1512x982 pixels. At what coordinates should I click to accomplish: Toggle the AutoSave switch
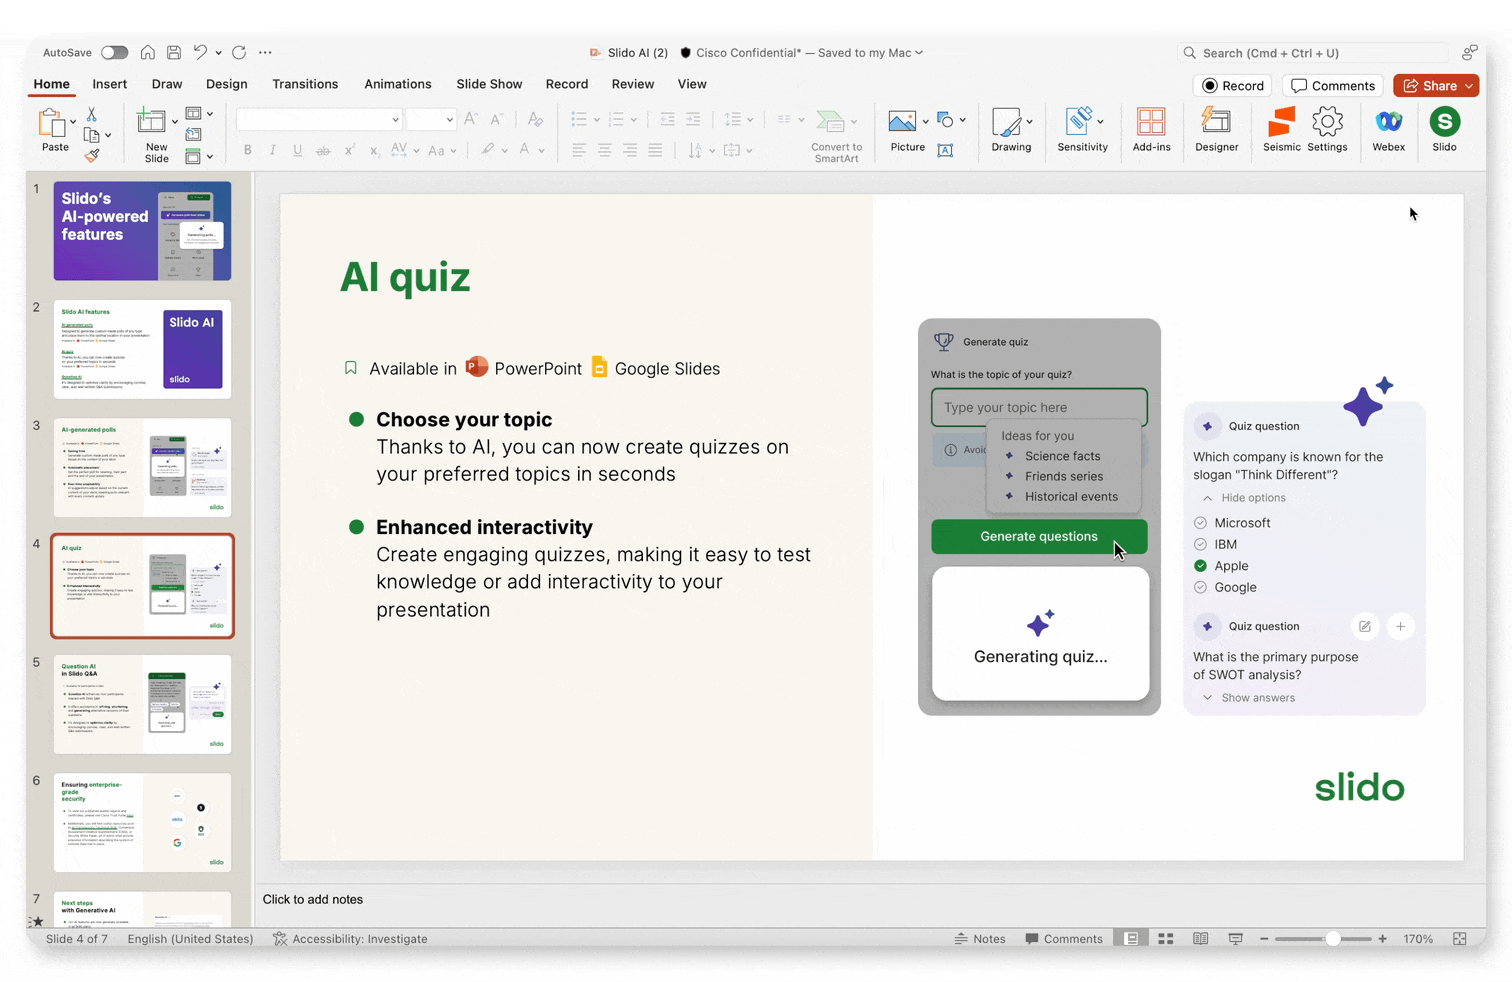114,52
